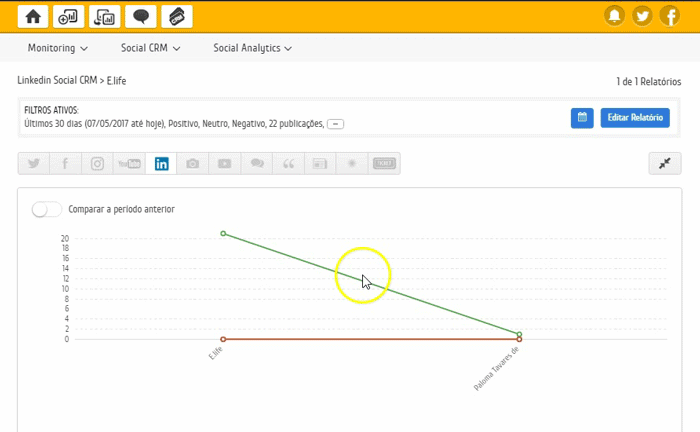Image resolution: width=700 pixels, height=432 pixels.
Task: Click the Facebook icon in the header
Action: pyautogui.click(x=669, y=16)
